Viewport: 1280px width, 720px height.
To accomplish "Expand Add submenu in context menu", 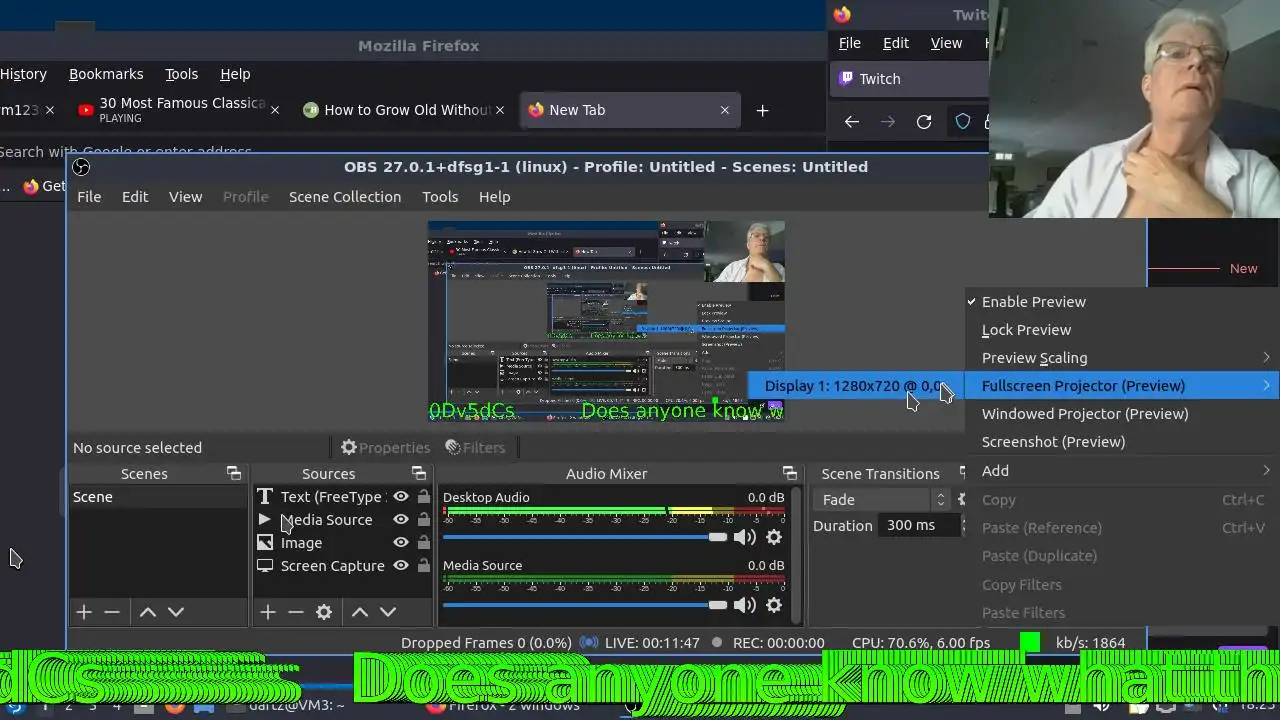I will pos(1121,471).
